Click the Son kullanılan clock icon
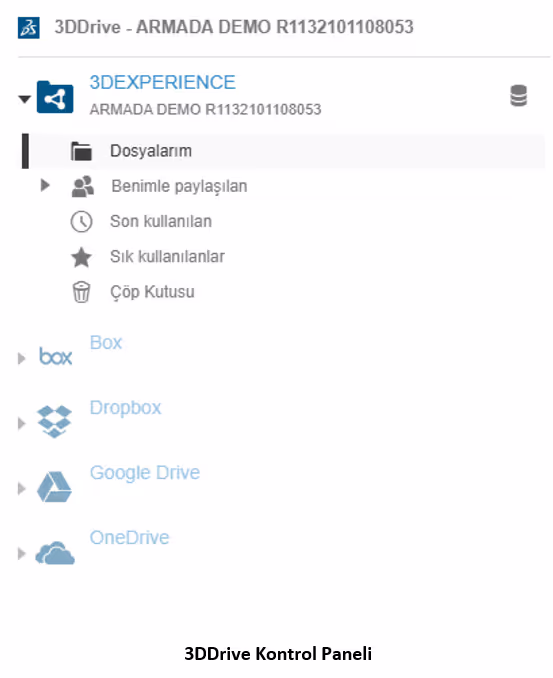 81,222
